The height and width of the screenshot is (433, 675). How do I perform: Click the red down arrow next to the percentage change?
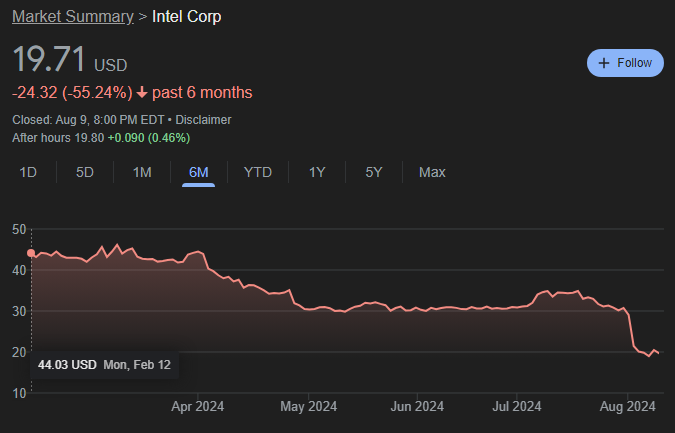click(x=142, y=93)
